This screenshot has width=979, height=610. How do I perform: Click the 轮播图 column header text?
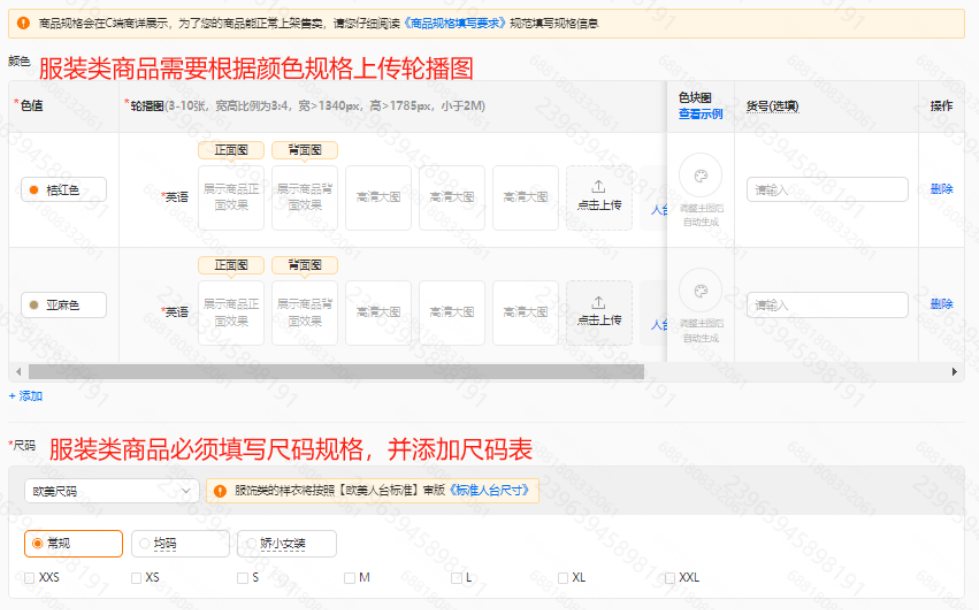pos(147,106)
